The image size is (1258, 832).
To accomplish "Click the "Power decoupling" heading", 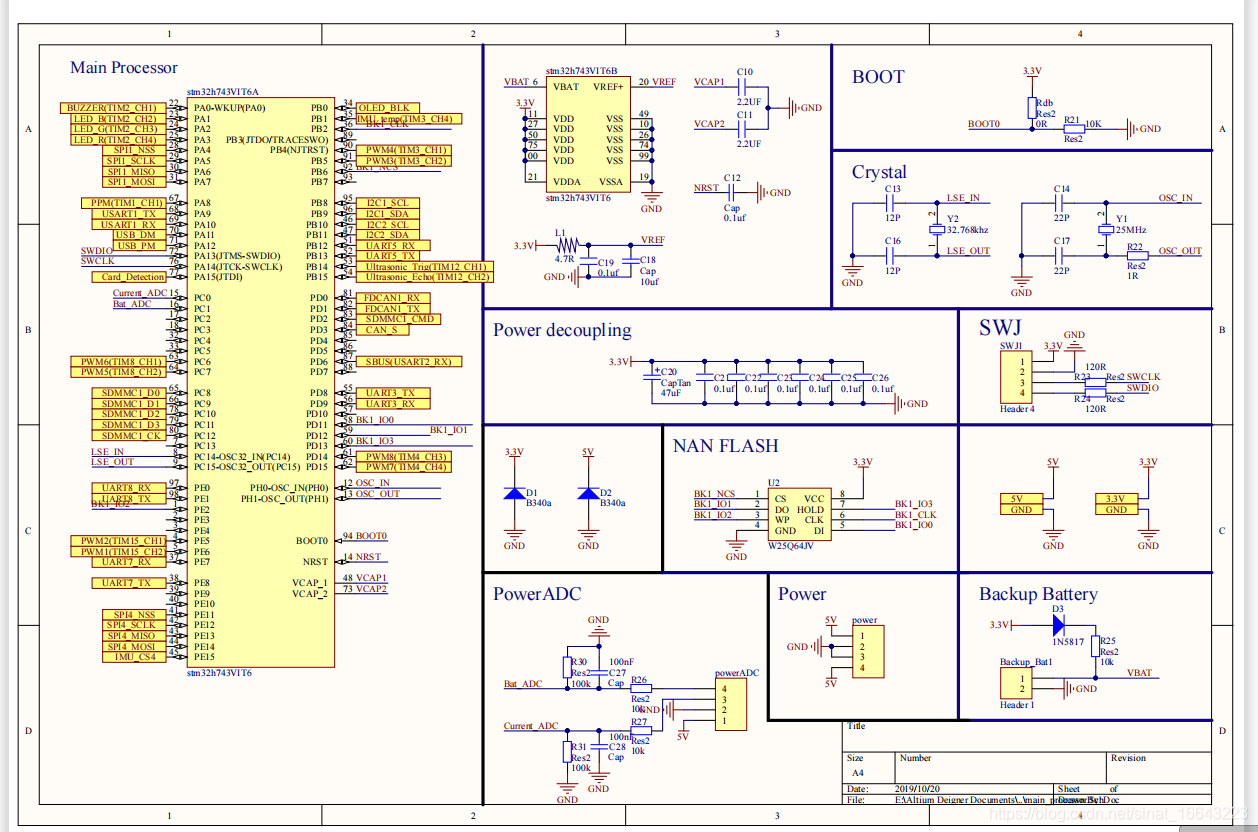I will click(x=562, y=331).
